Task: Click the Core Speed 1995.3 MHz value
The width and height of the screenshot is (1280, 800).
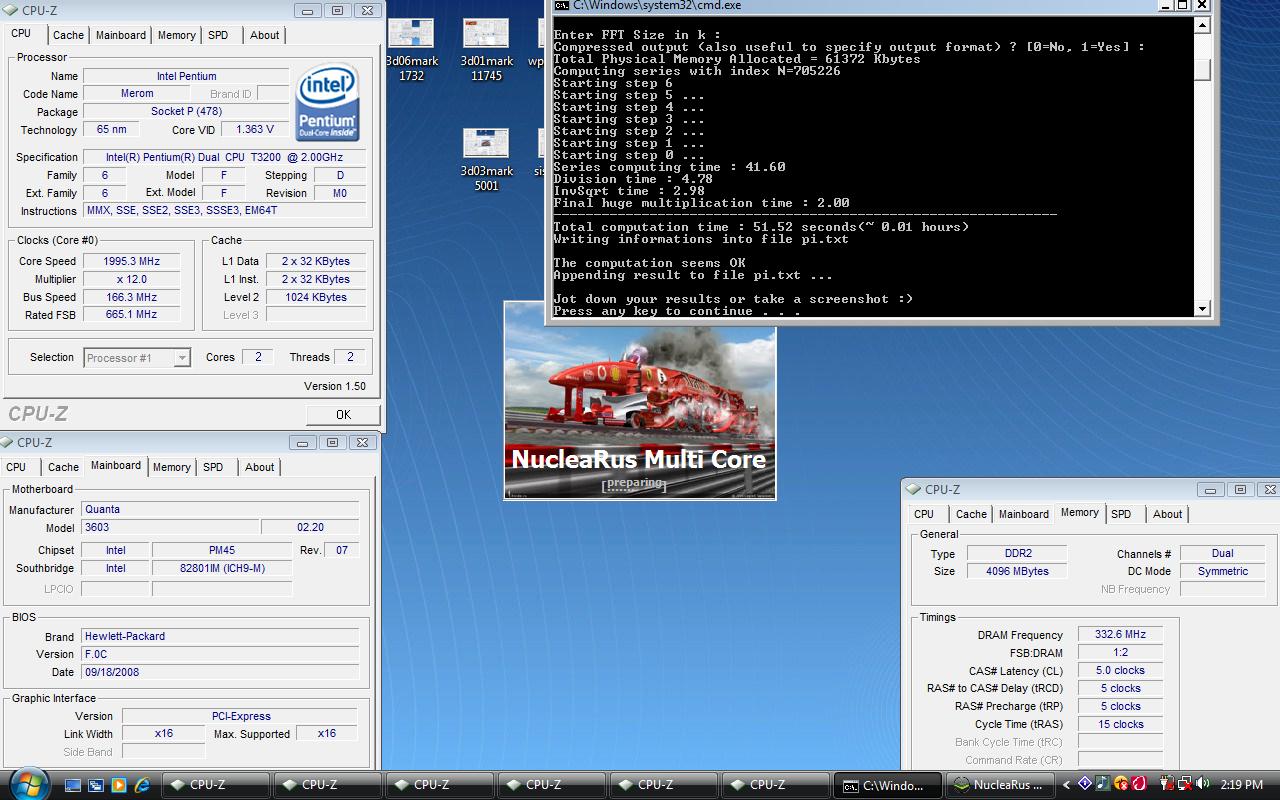Action: (x=130, y=261)
